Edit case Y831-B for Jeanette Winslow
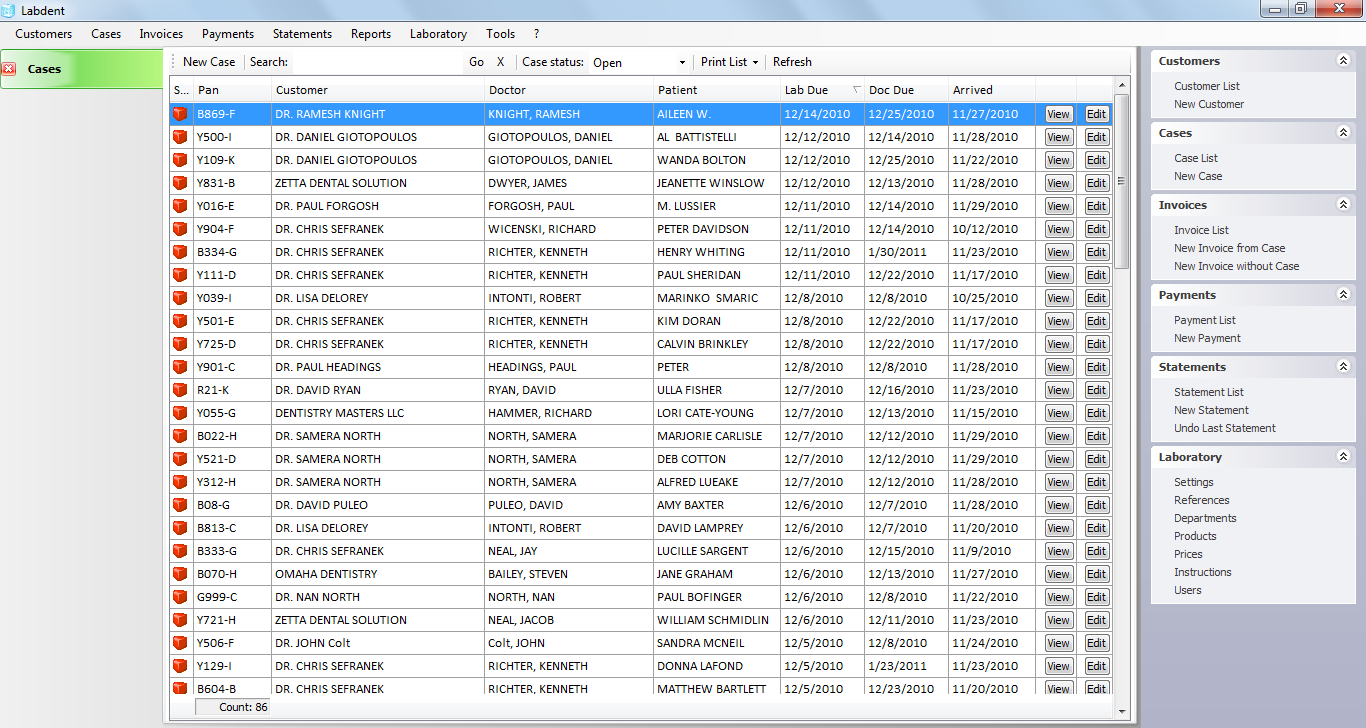The width and height of the screenshot is (1366, 728). [x=1097, y=183]
